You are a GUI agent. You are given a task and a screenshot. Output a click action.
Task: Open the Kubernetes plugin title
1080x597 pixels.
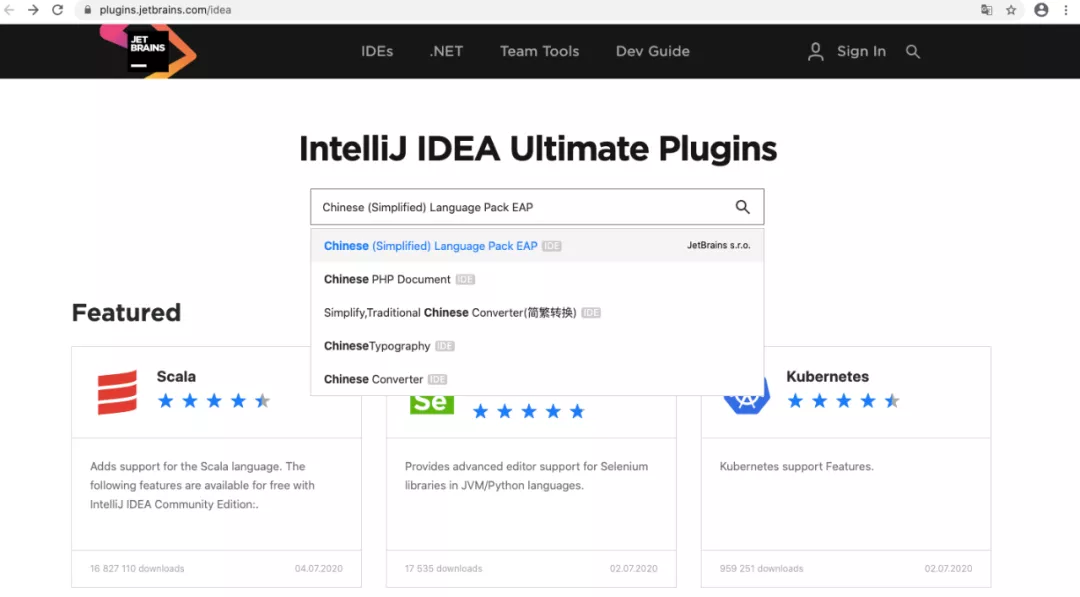(827, 377)
